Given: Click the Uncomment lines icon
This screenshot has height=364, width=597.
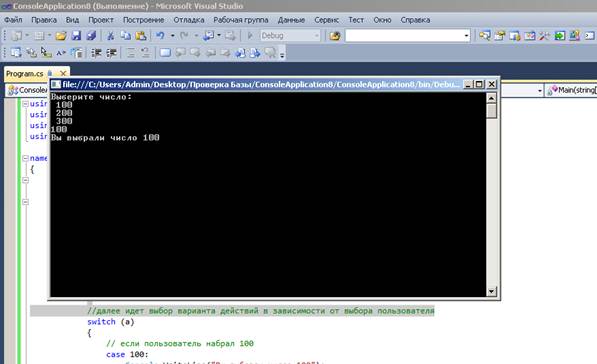Looking at the screenshot, I should [x=145, y=53].
